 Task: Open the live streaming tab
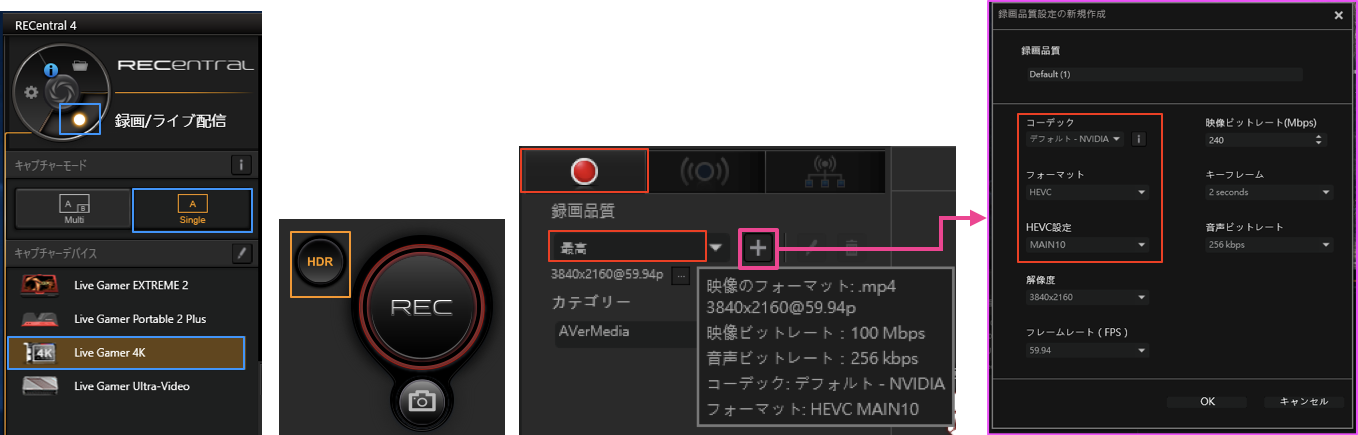pyautogui.click(x=705, y=170)
